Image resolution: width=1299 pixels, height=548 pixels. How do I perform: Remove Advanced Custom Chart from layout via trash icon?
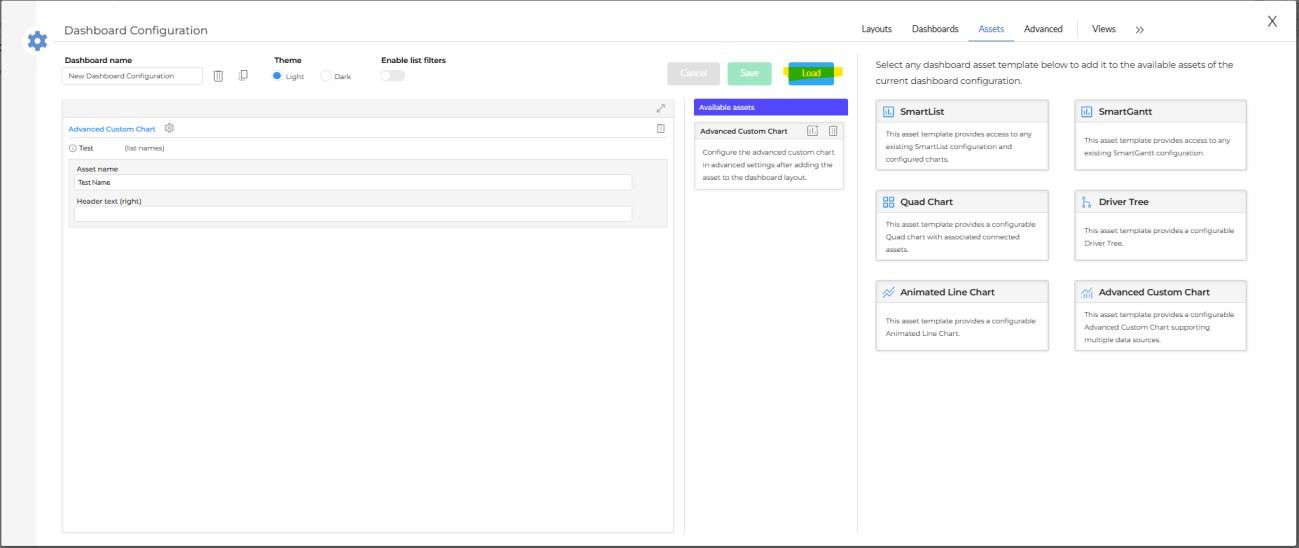660,129
